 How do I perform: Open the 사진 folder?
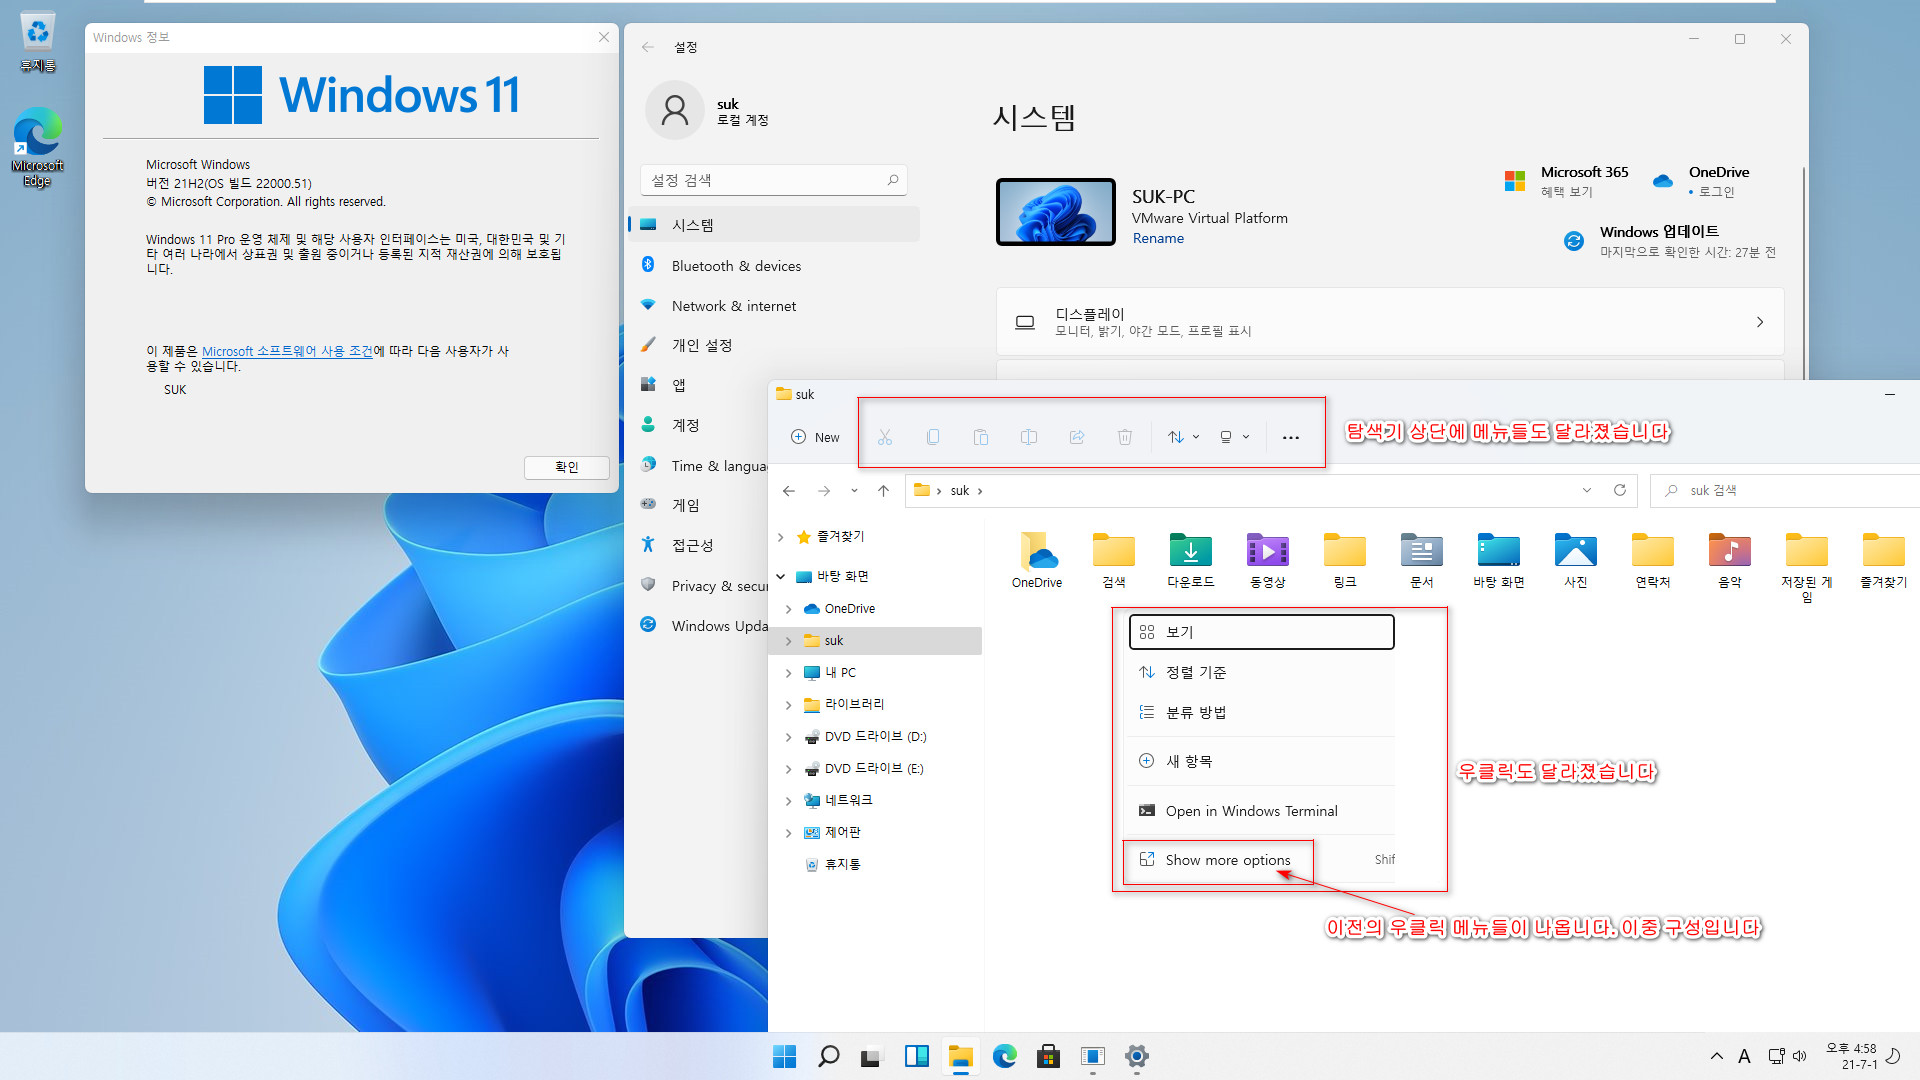[1576, 560]
